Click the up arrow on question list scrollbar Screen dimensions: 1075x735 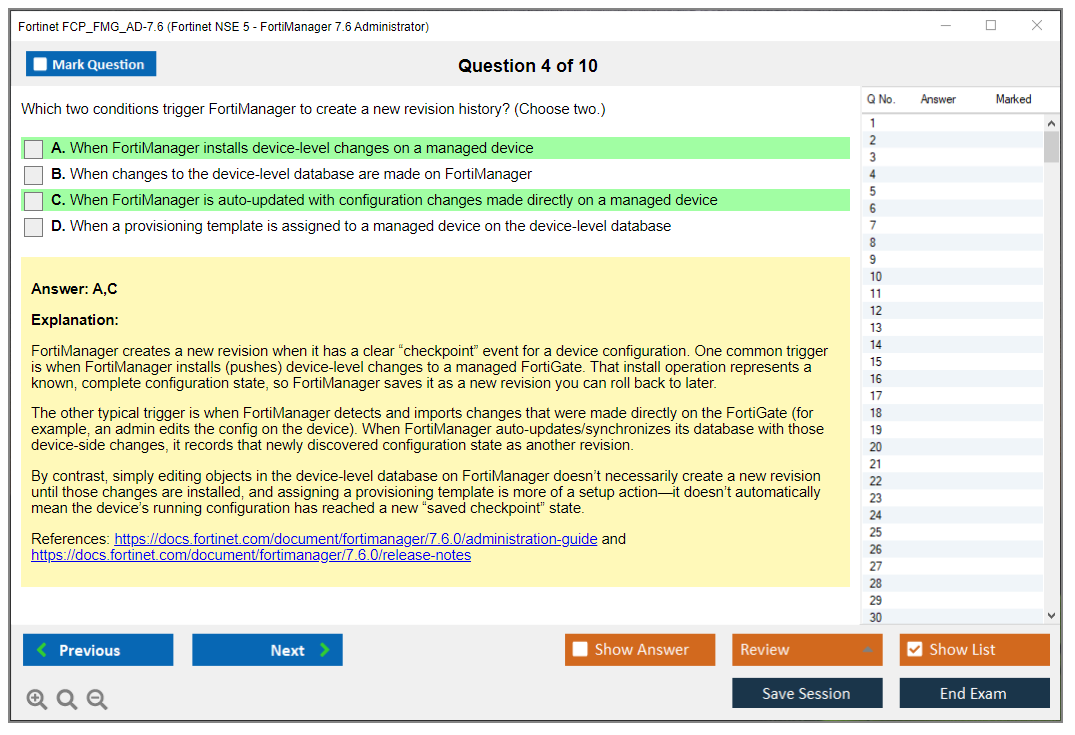pos(1052,122)
